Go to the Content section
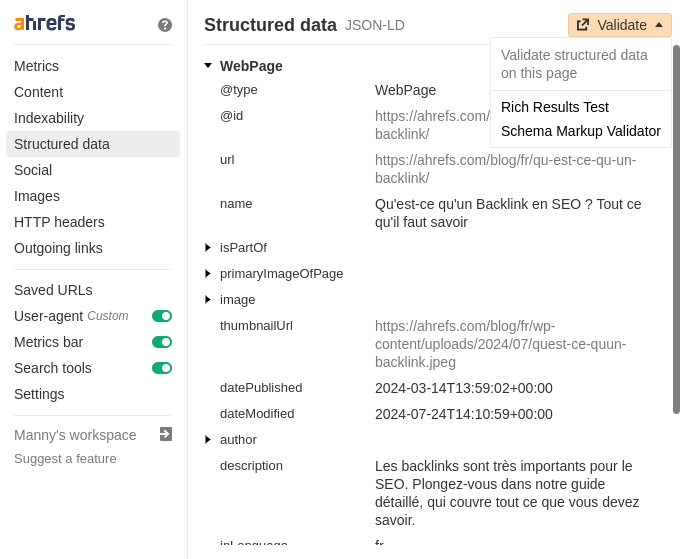This screenshot has width=683, height=559. pos(39,92)
